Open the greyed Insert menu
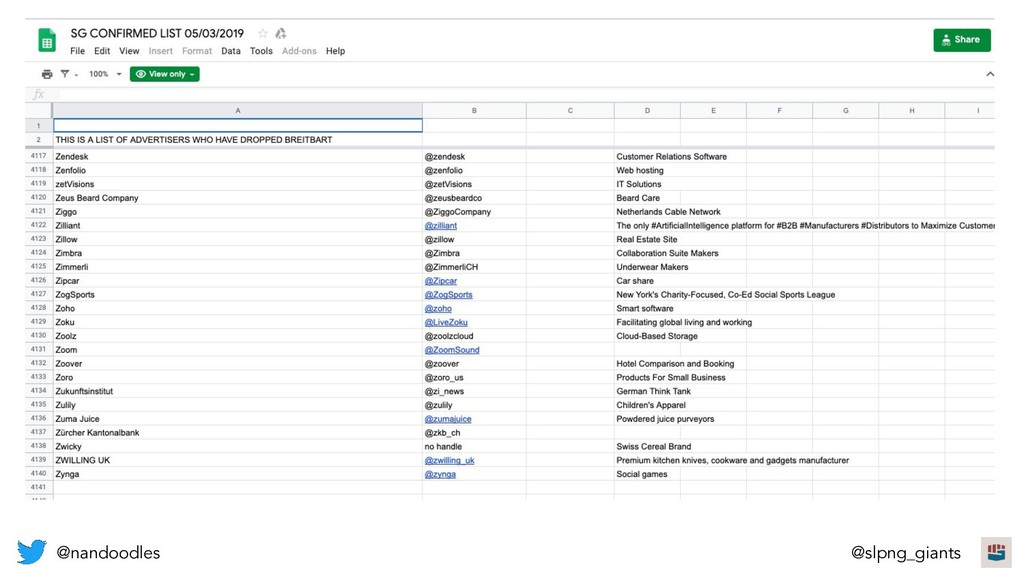This screenshot has width=1024, height=576. (x=161, y=51)
